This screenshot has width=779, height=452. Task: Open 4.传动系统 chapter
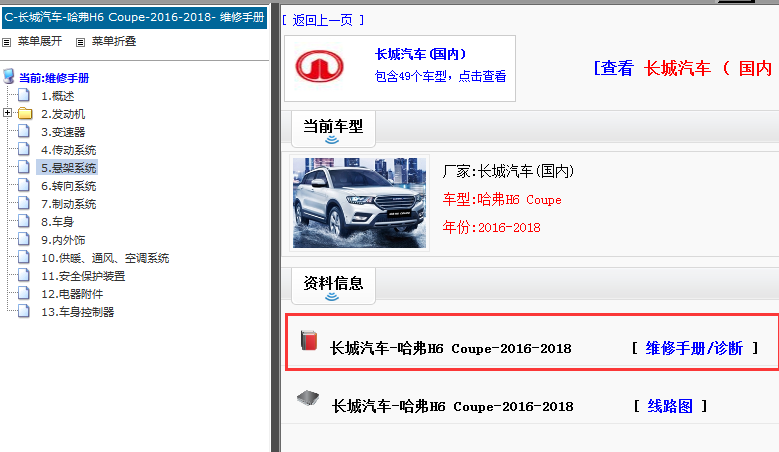[x=69, y=150]
